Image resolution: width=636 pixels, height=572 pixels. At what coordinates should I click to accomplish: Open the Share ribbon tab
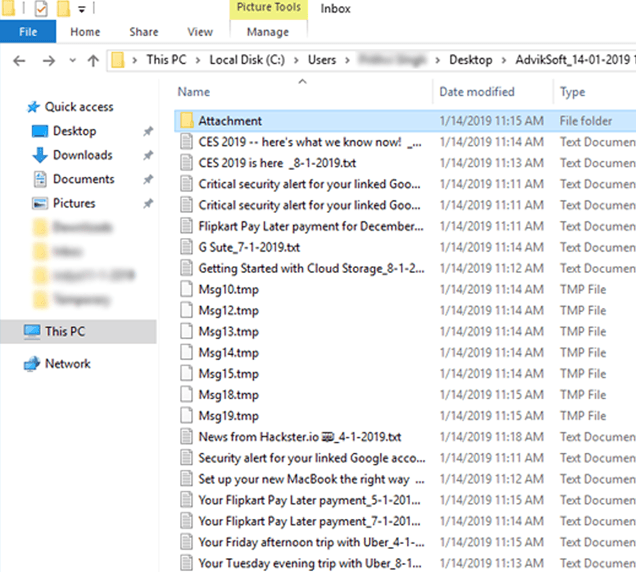click(x=143, y=32)
